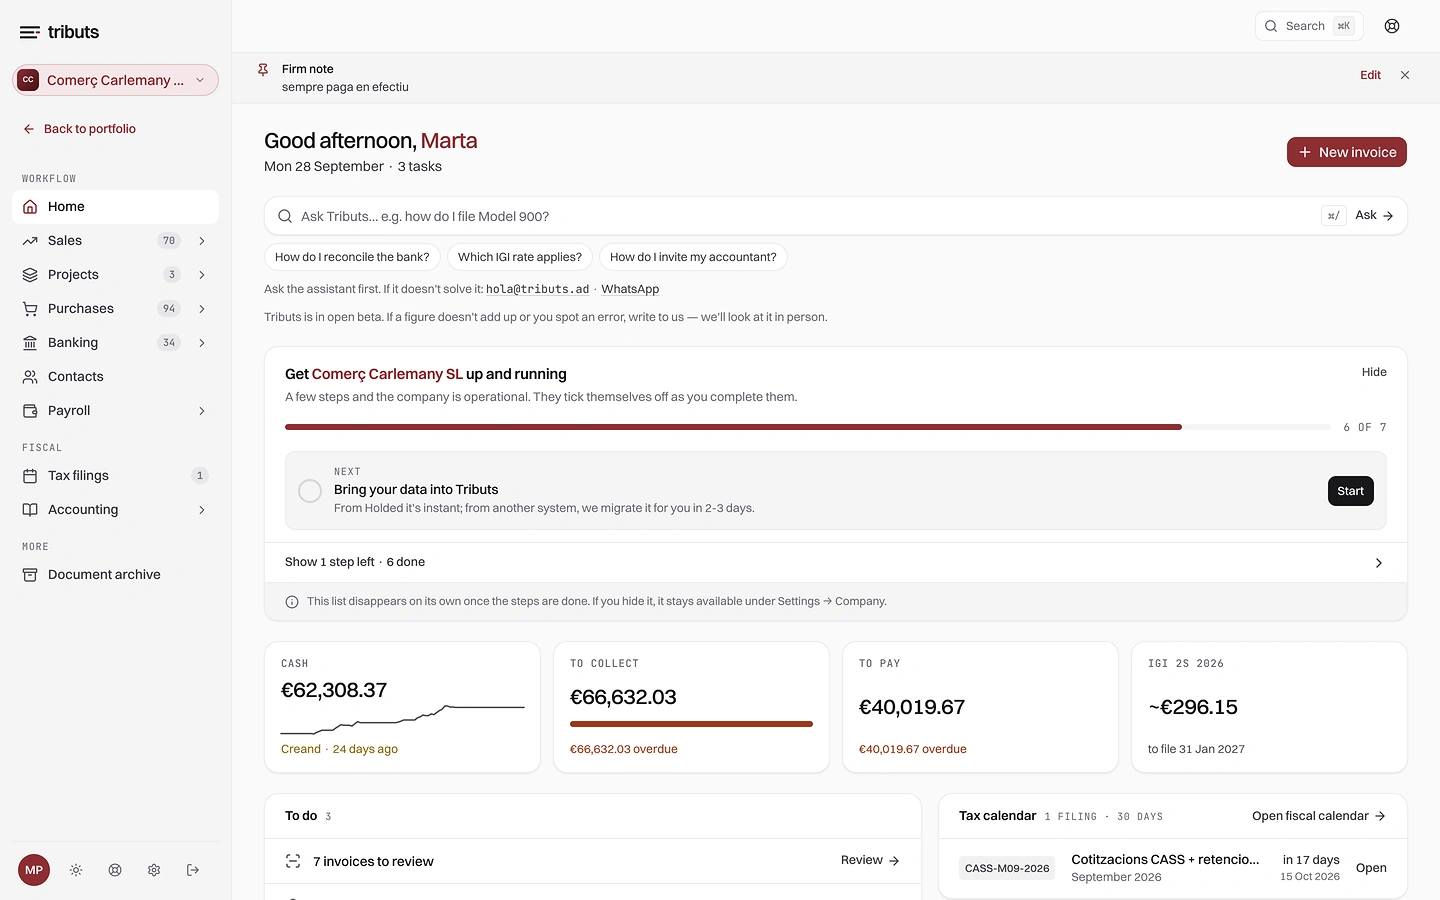The height and width of the screenshot is (900, 1440).
Task: Open the Comerç Carlemany company switcher
Action: pos(115,80)
